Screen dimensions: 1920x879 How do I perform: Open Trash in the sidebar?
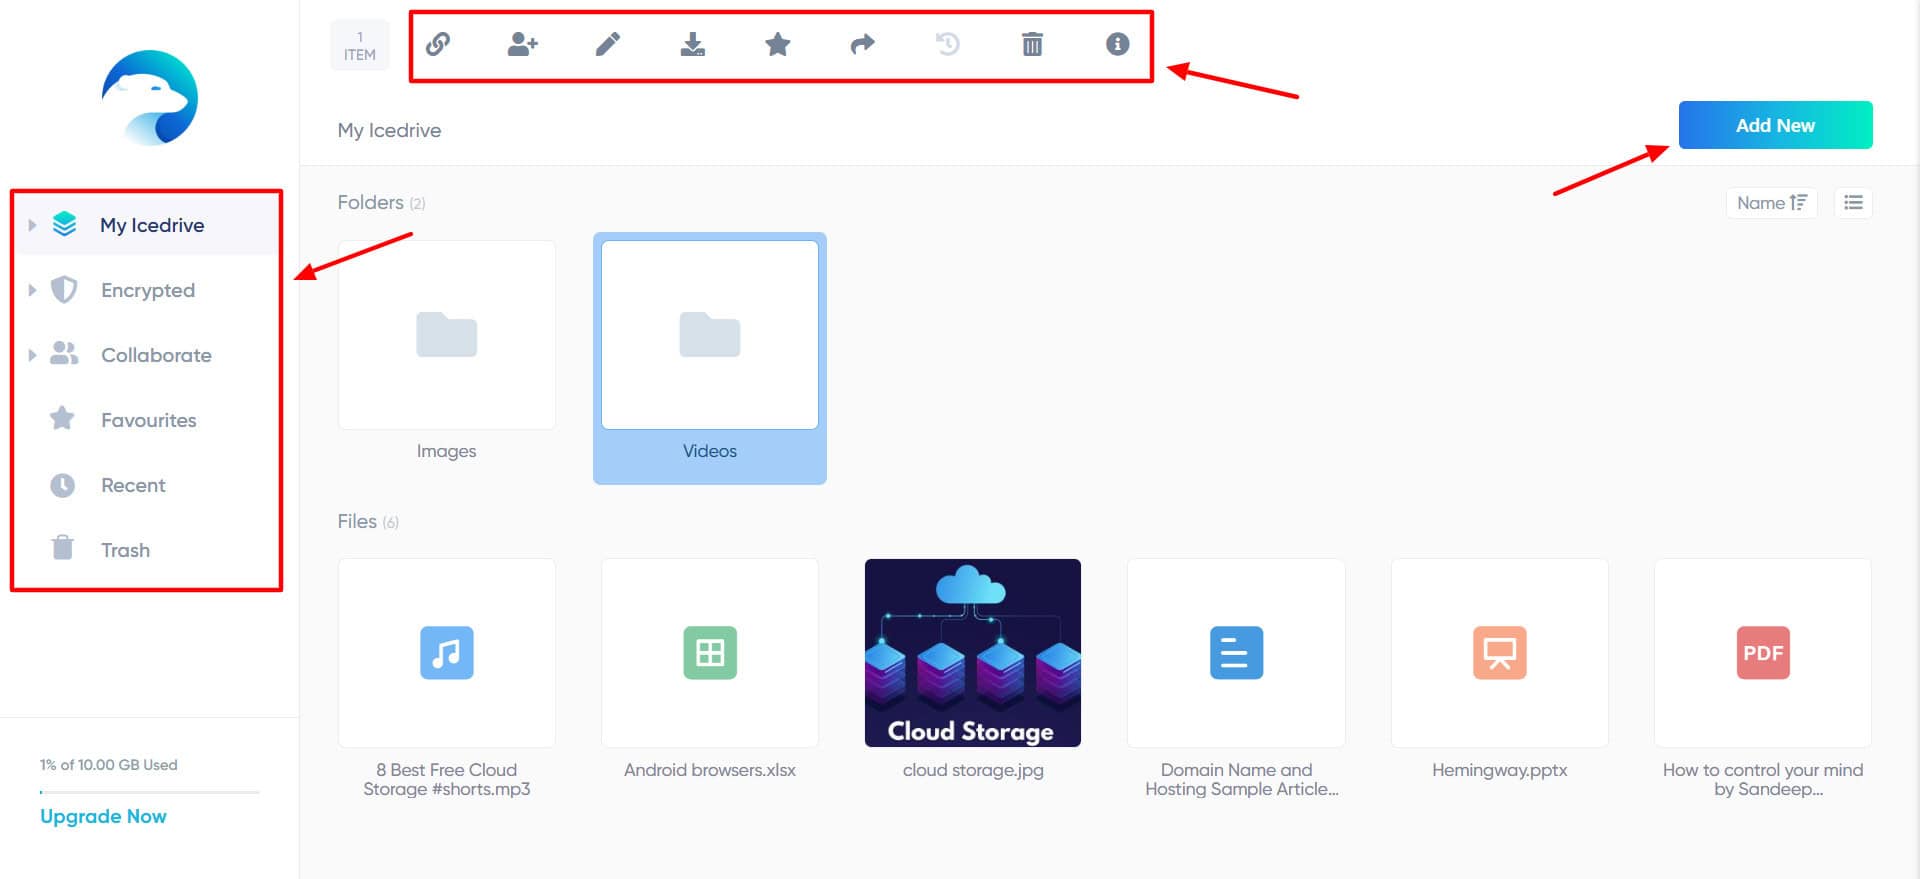(125, 550)
